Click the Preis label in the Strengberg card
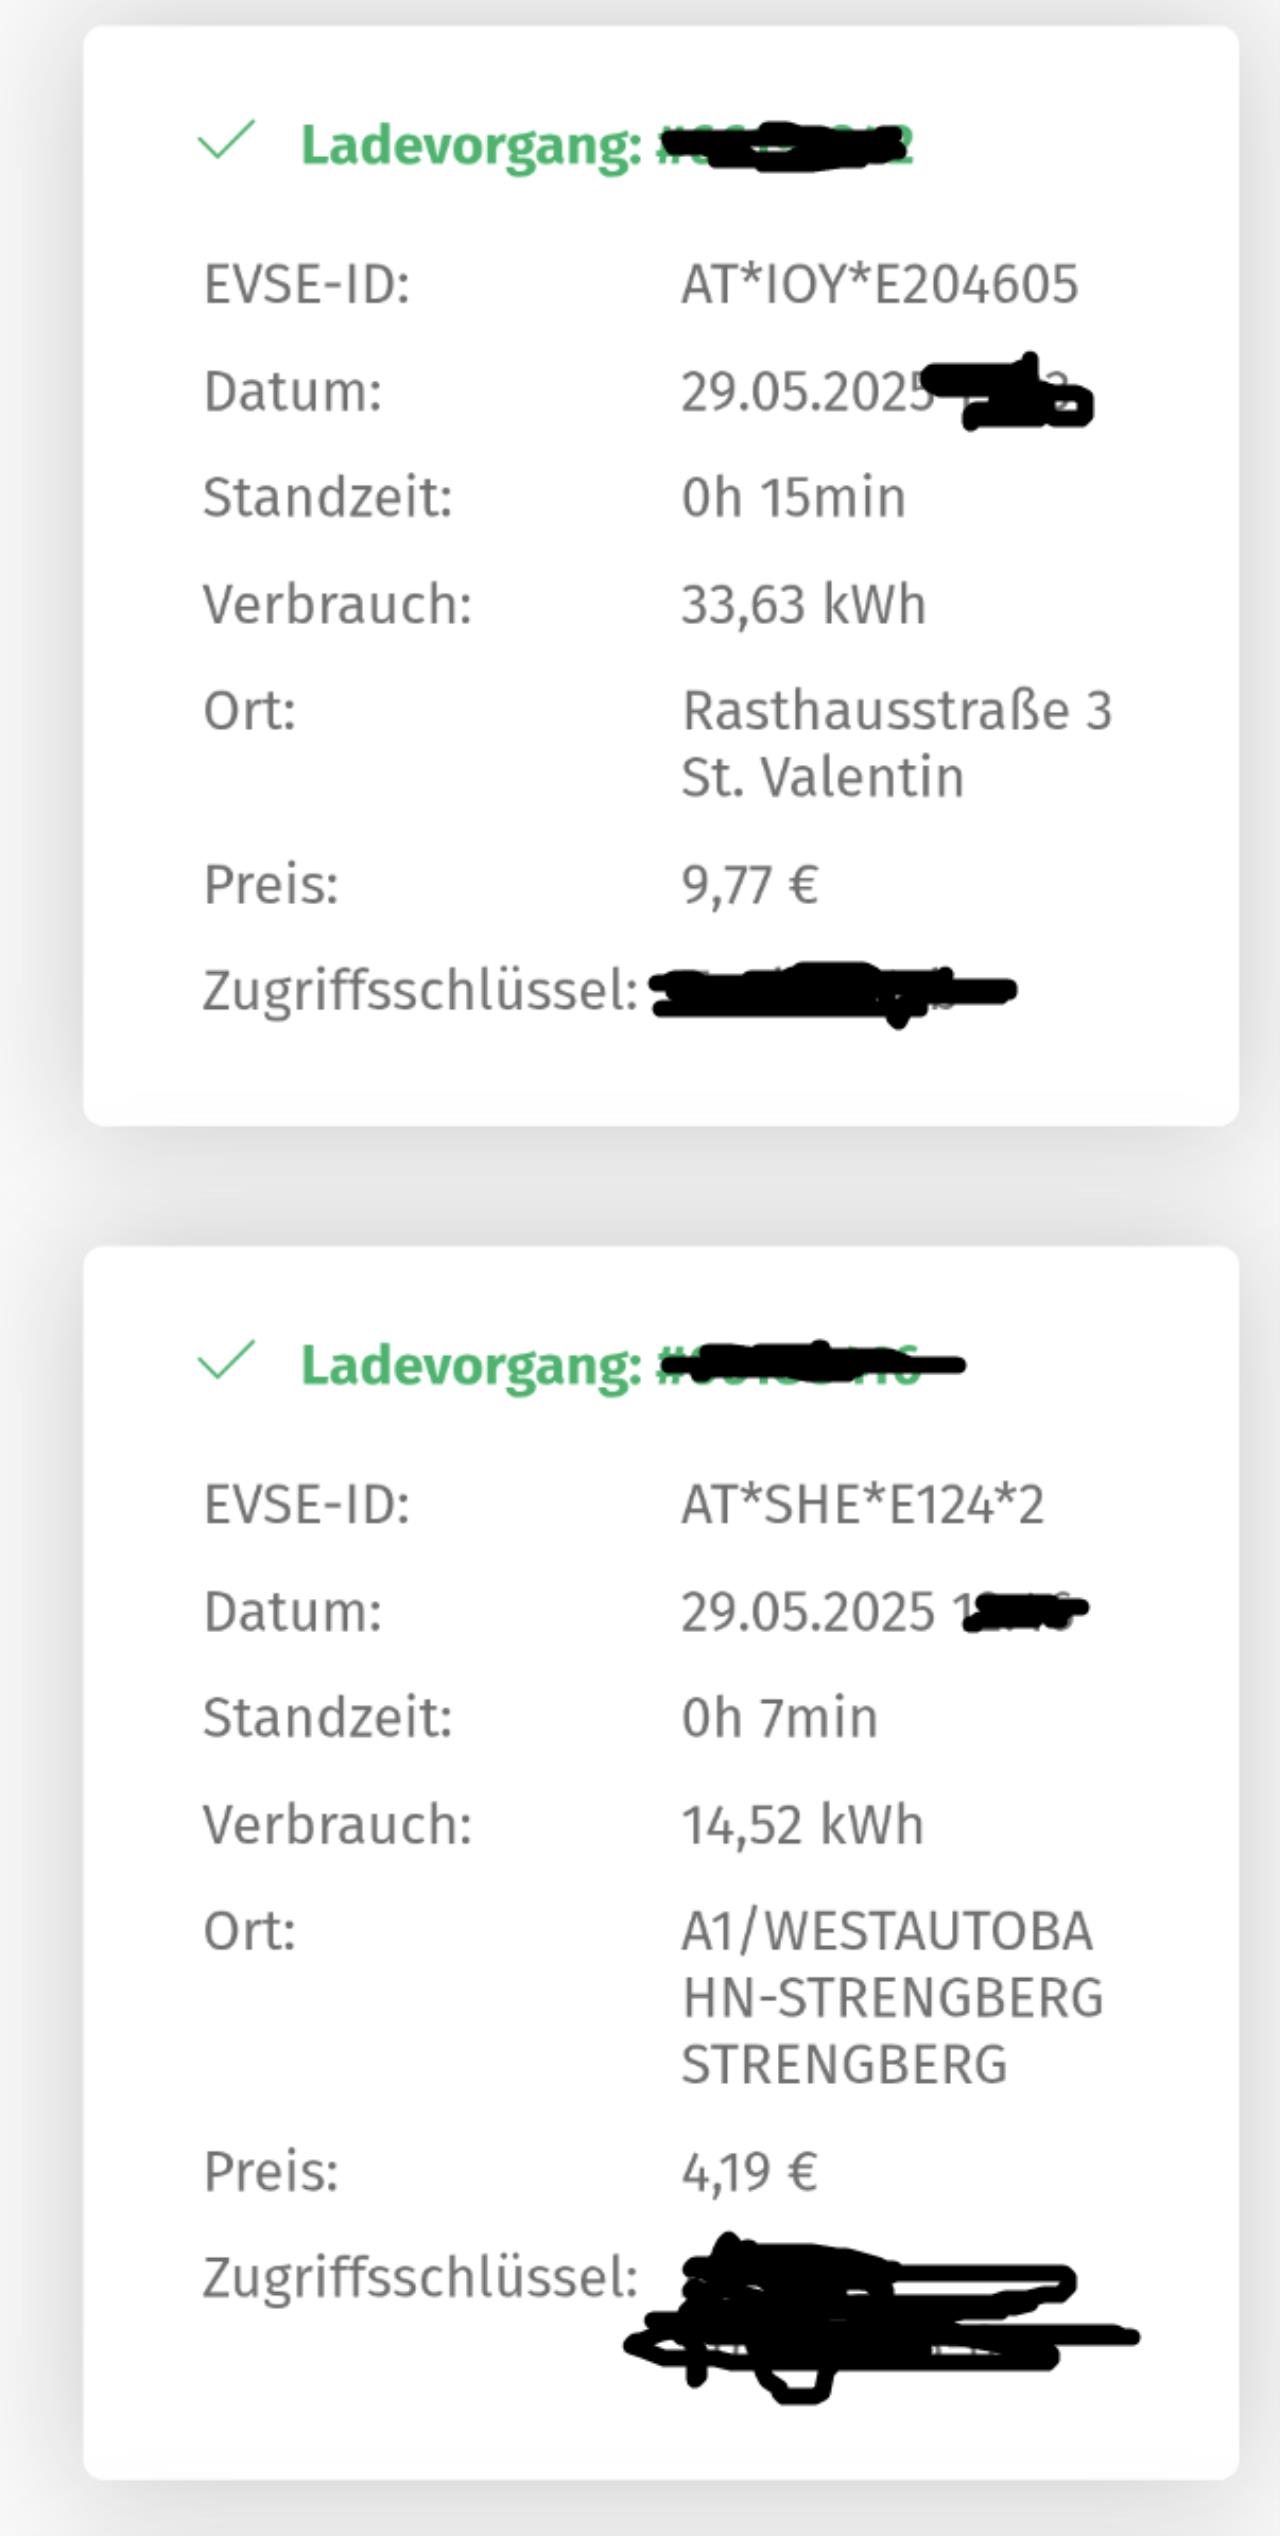This screenshot has height=2536, width=1280. click(x=271, y=2172)
